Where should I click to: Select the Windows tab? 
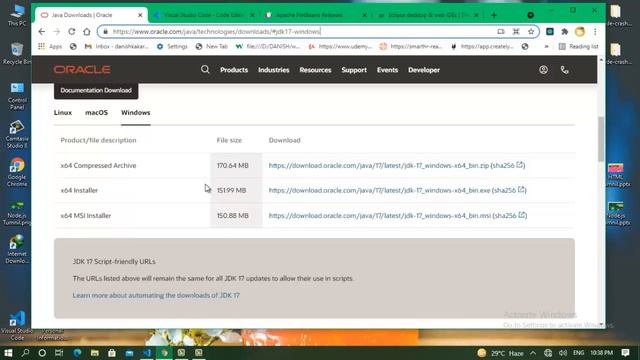[136, 113]
